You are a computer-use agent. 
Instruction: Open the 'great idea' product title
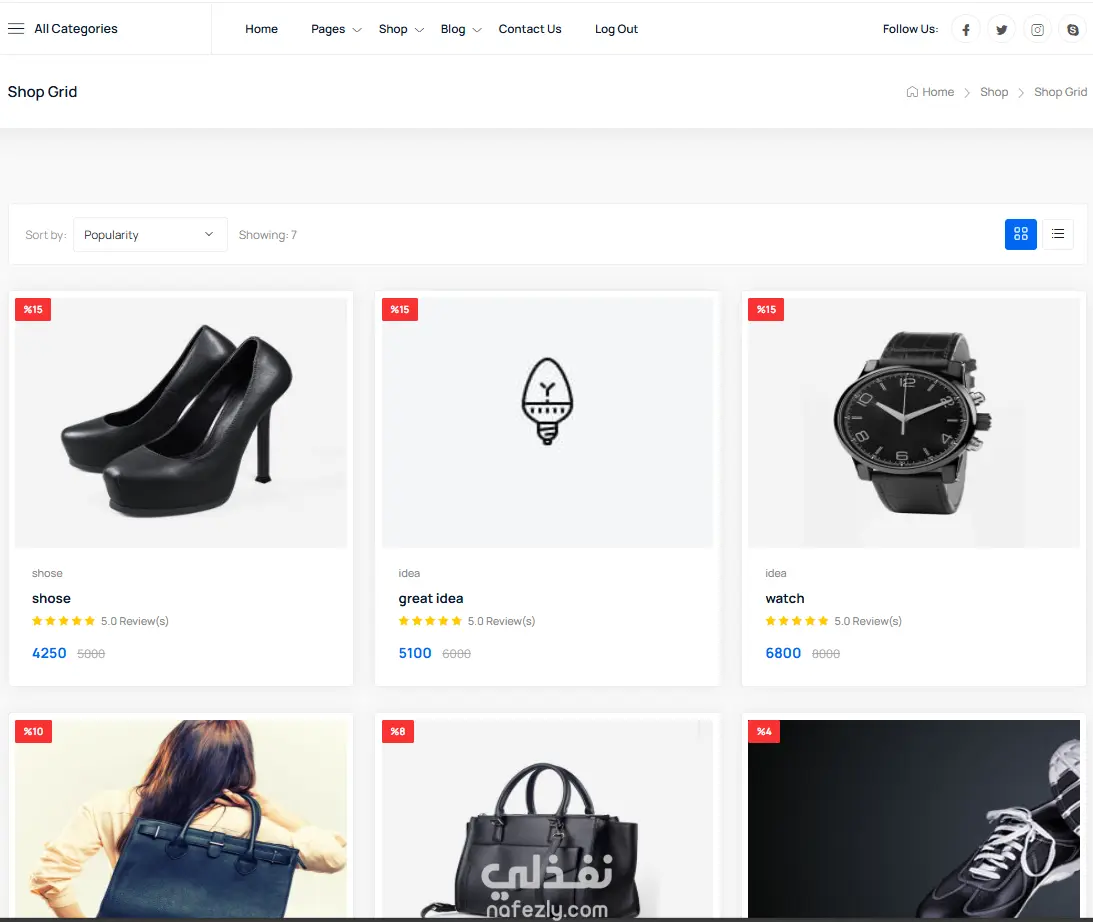[431, 599]
